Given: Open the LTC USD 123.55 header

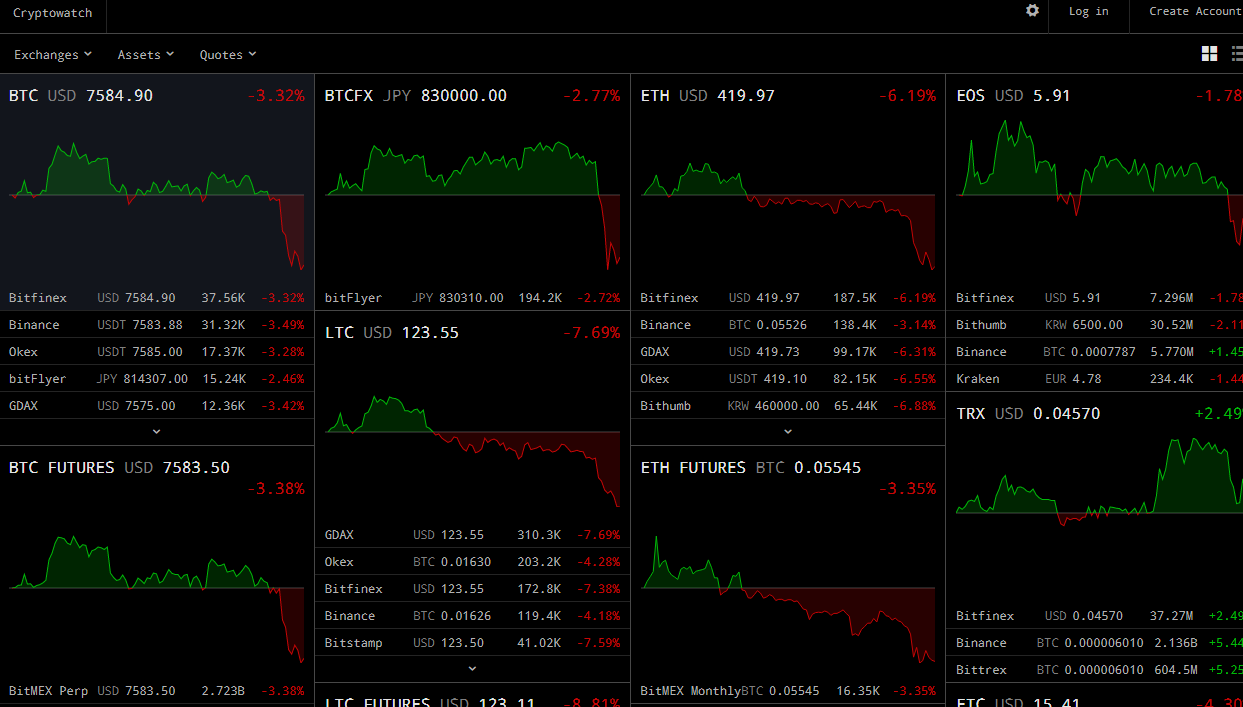Looking at the screenshot, I should (472, 332).
